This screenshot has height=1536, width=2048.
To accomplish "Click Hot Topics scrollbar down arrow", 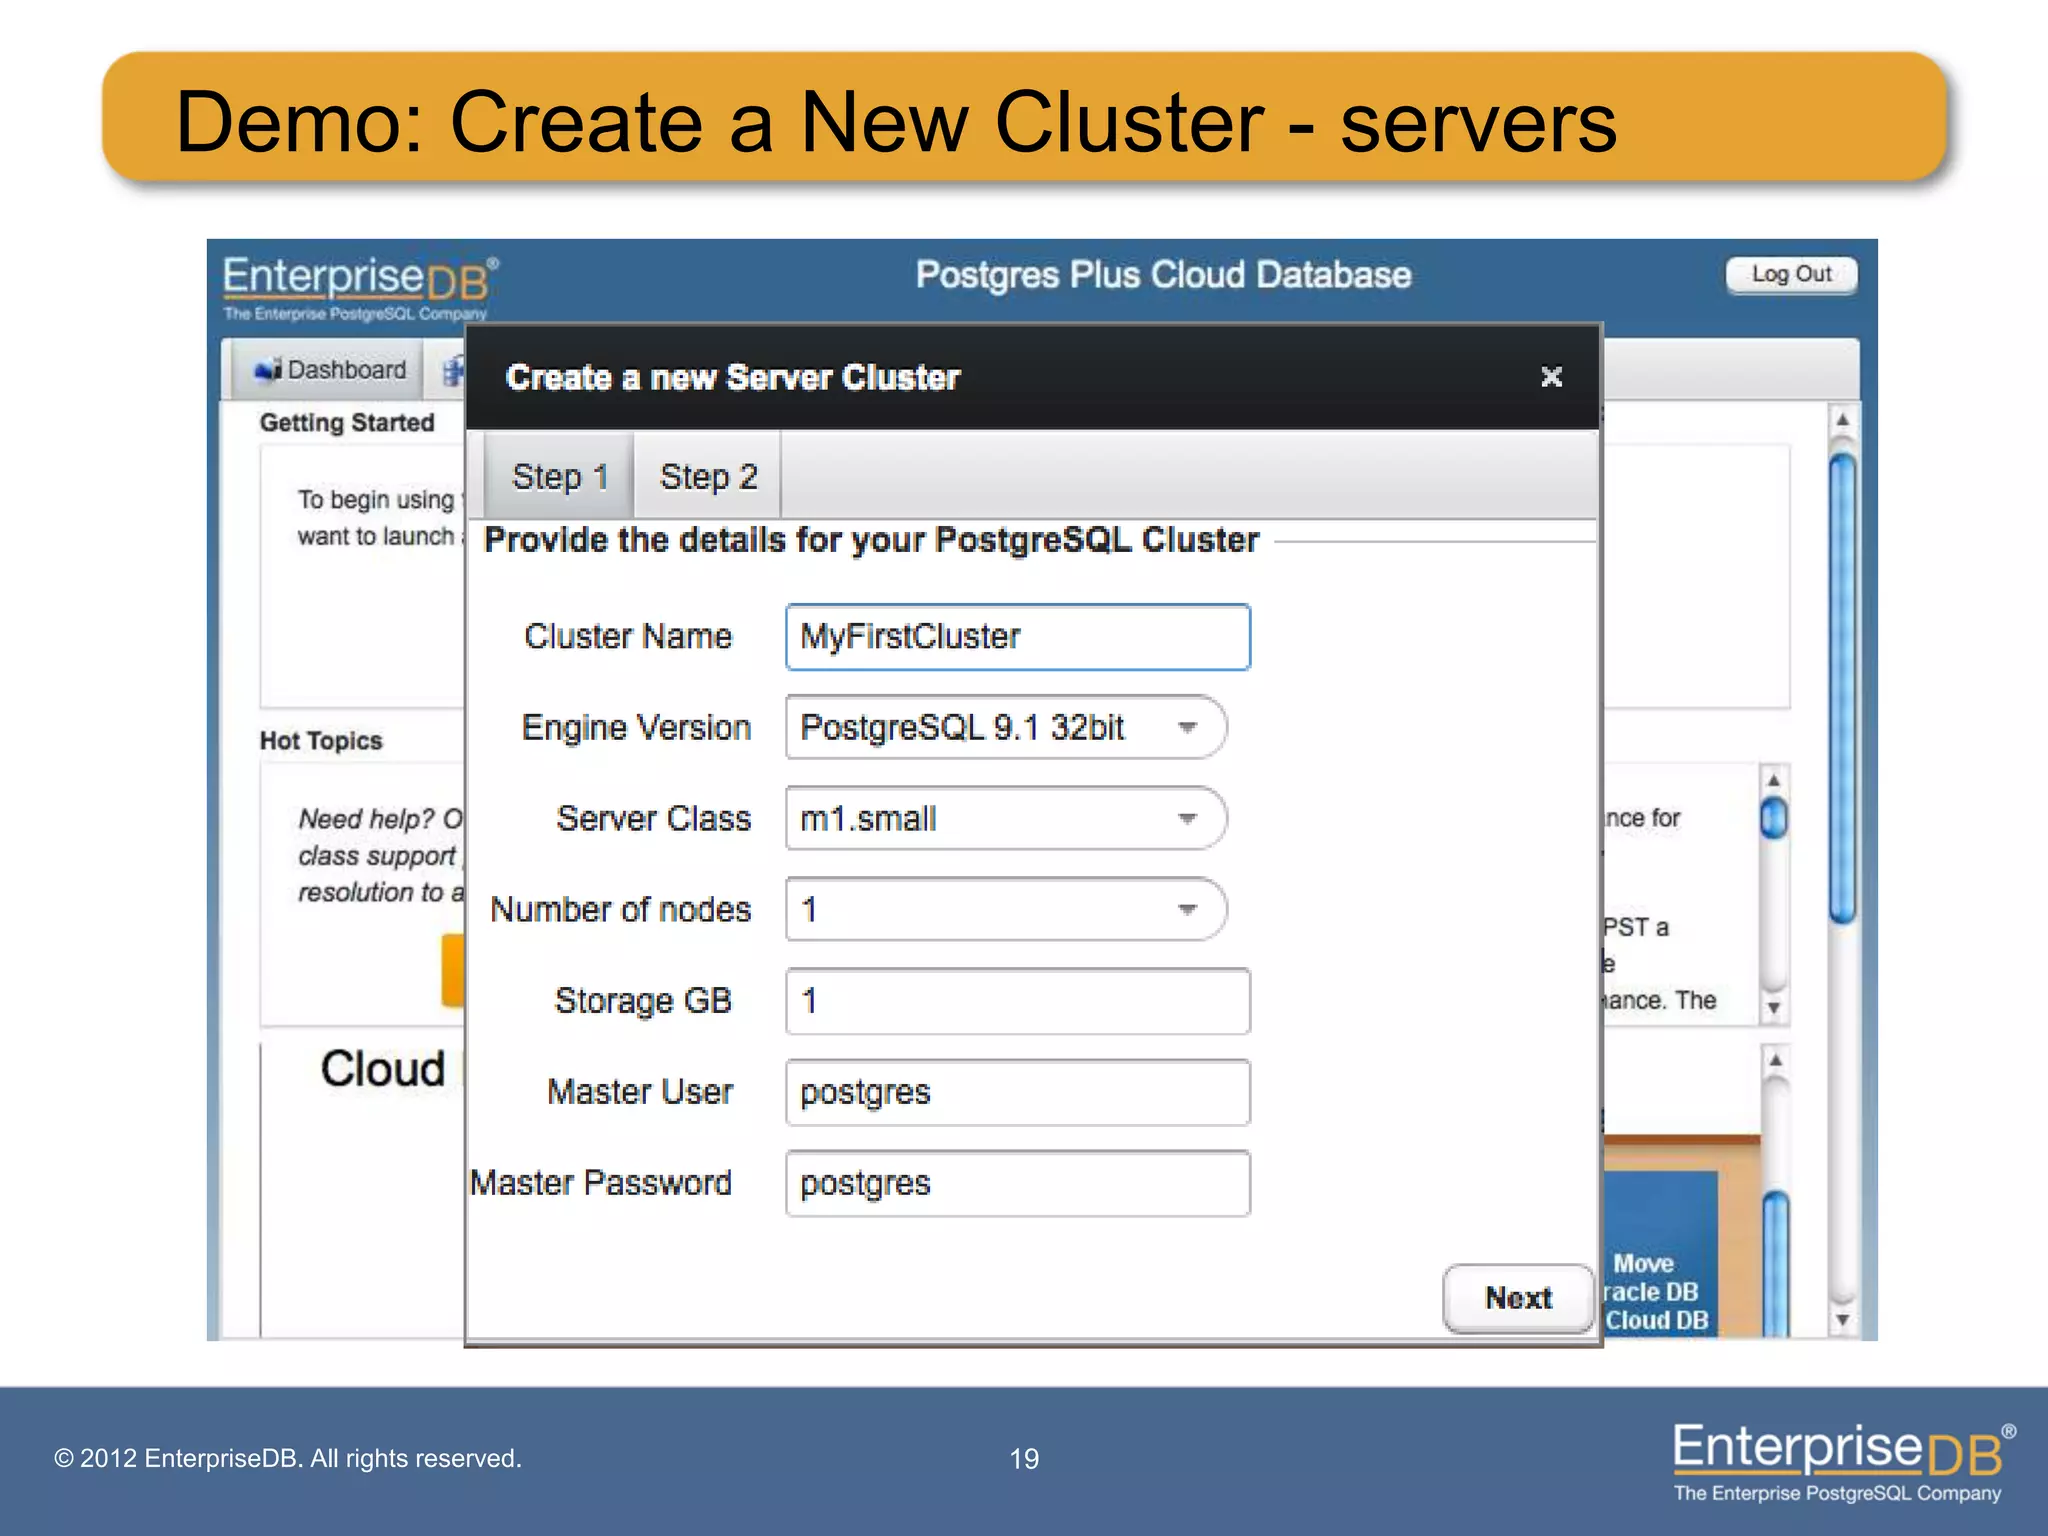I will click(x=1773, y=1007).
